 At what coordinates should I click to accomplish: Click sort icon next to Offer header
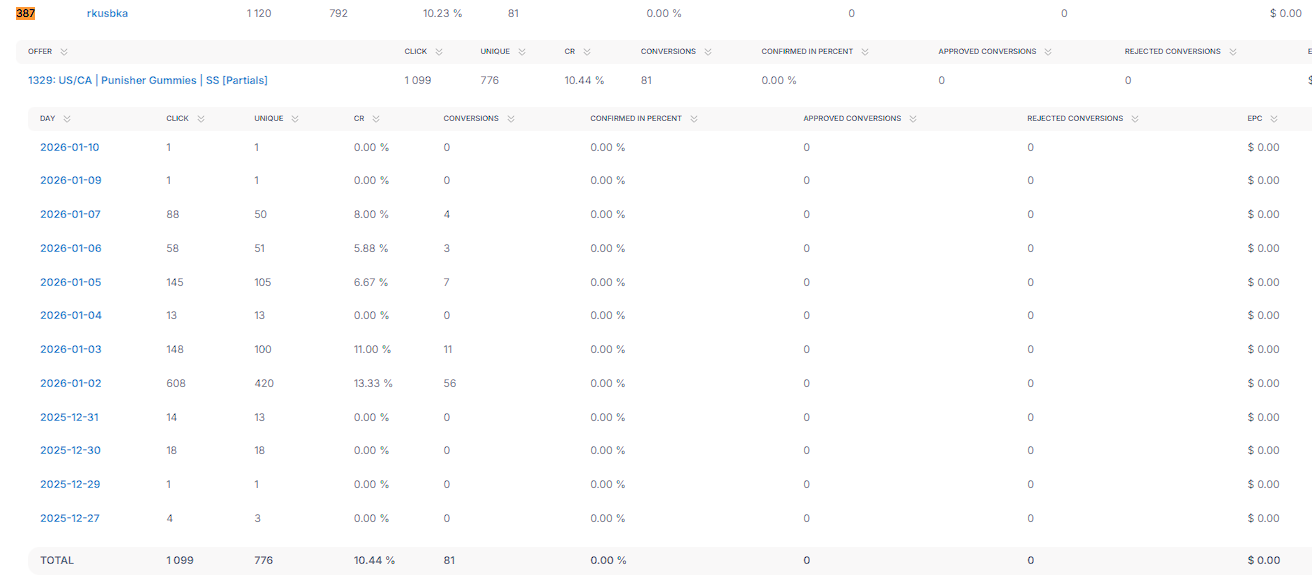64,52
